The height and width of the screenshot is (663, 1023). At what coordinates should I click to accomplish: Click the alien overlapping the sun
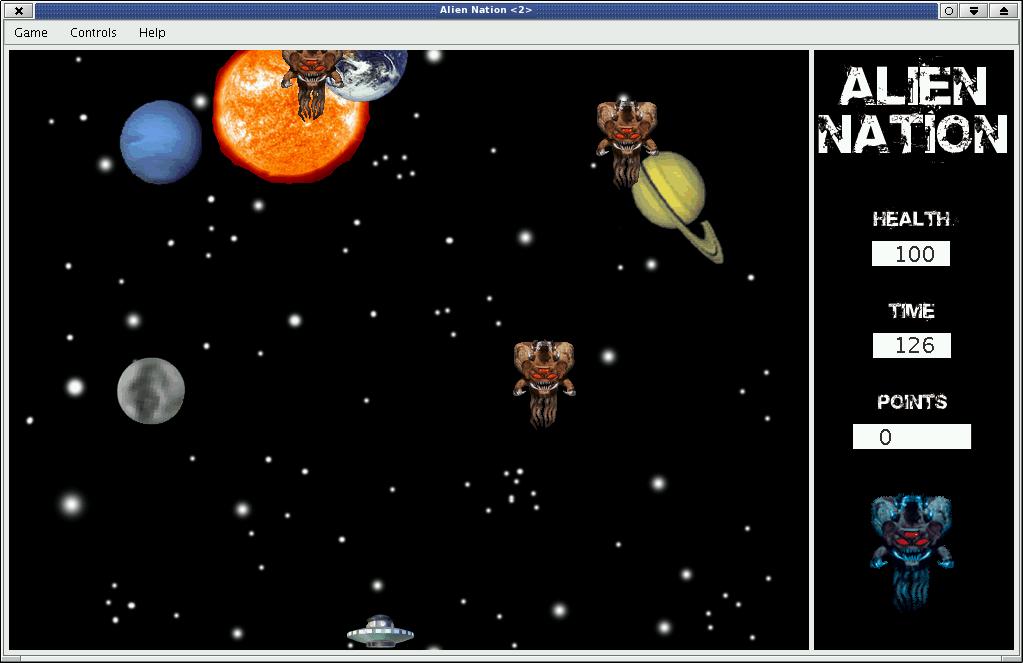(x=312, y=84)
